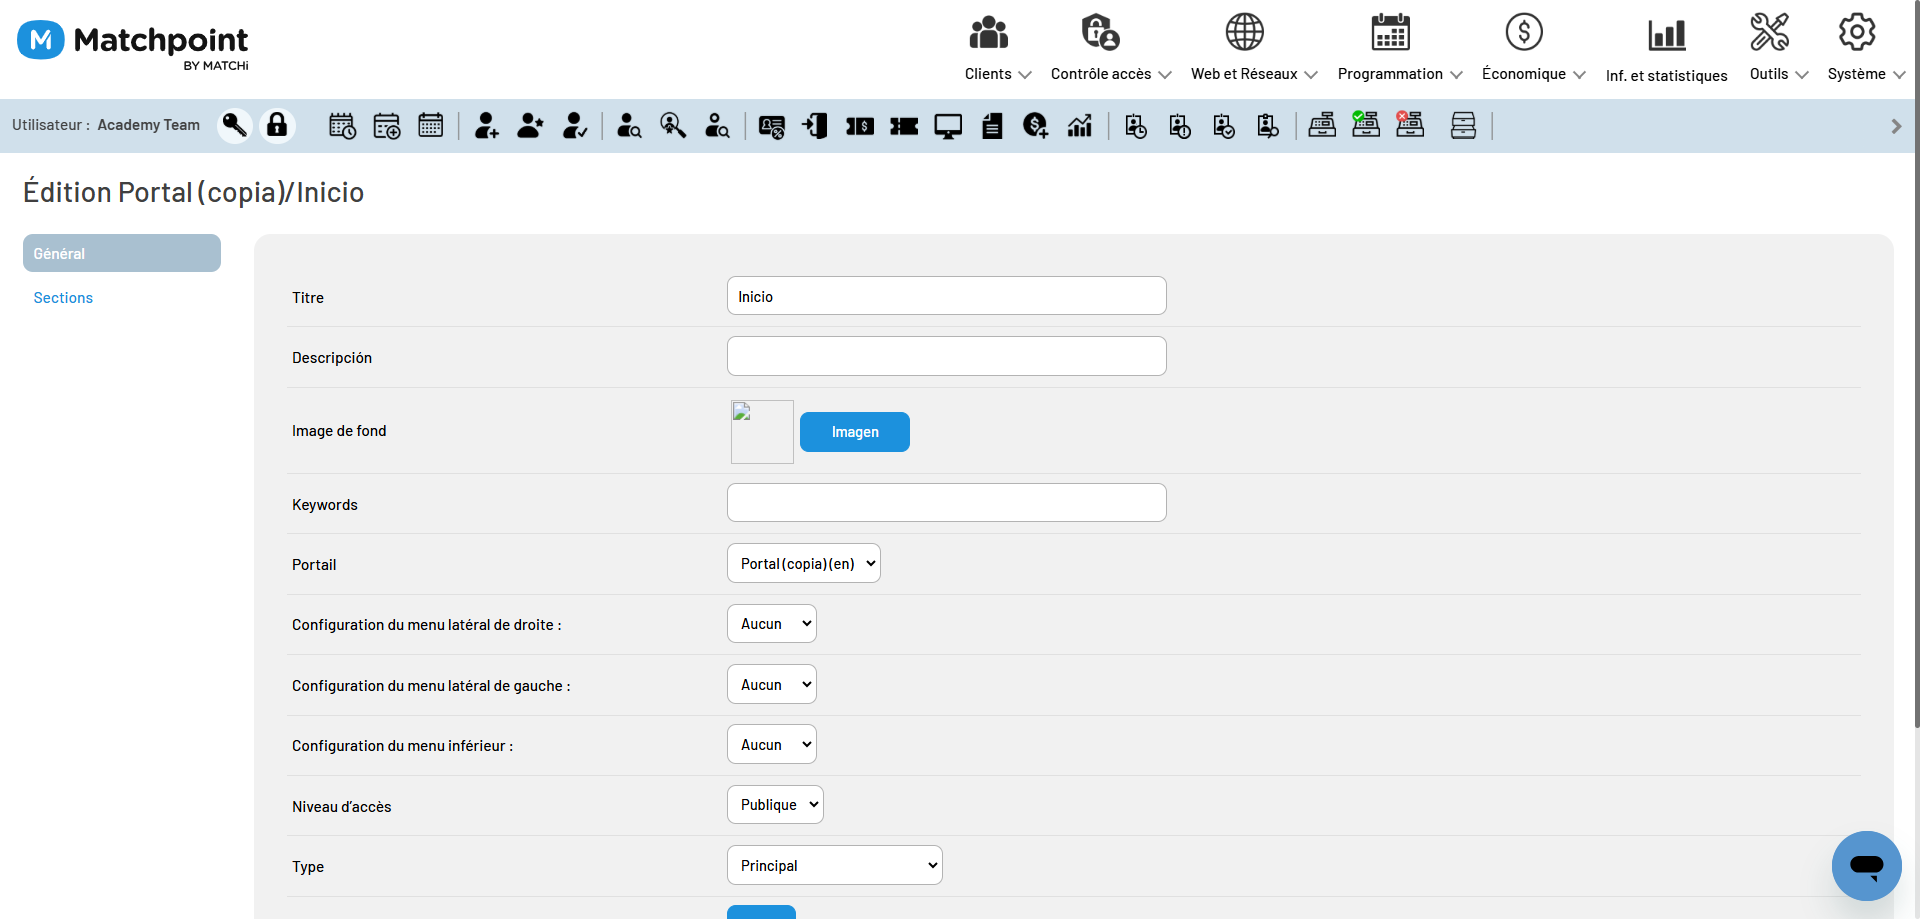The width and height of the screenshot is (1920, 919).
Task: Click the bar chart with arrow icon
Action: 1080,125
